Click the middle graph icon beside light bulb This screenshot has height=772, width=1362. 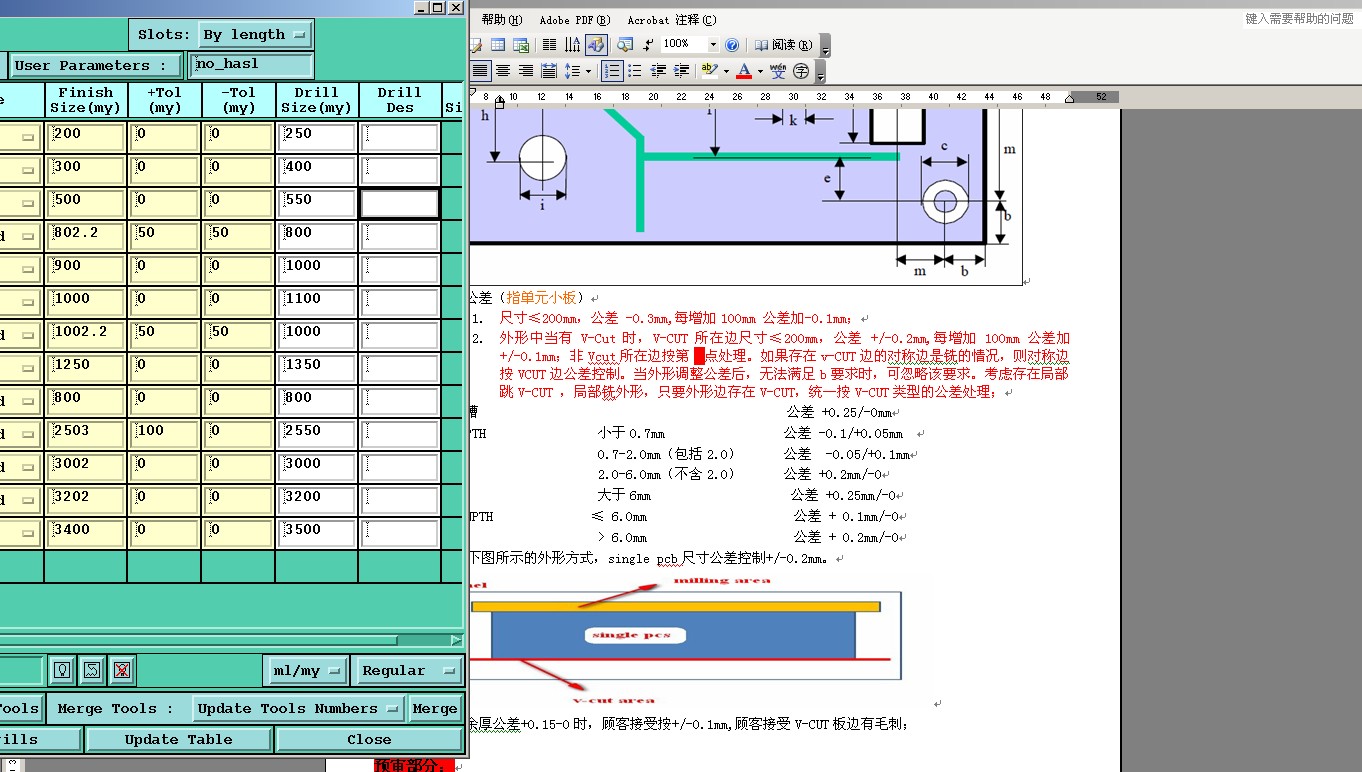click(x=92, y=670)
